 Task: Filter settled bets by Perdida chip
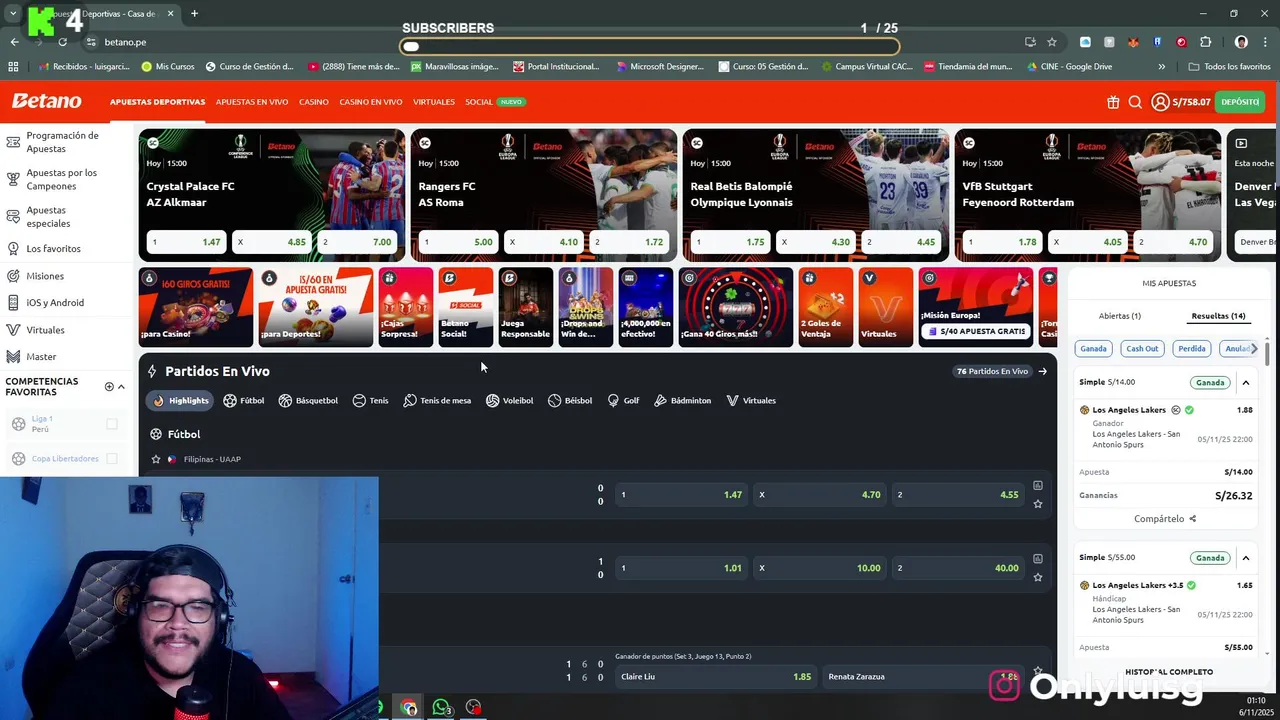point(1191,349)
